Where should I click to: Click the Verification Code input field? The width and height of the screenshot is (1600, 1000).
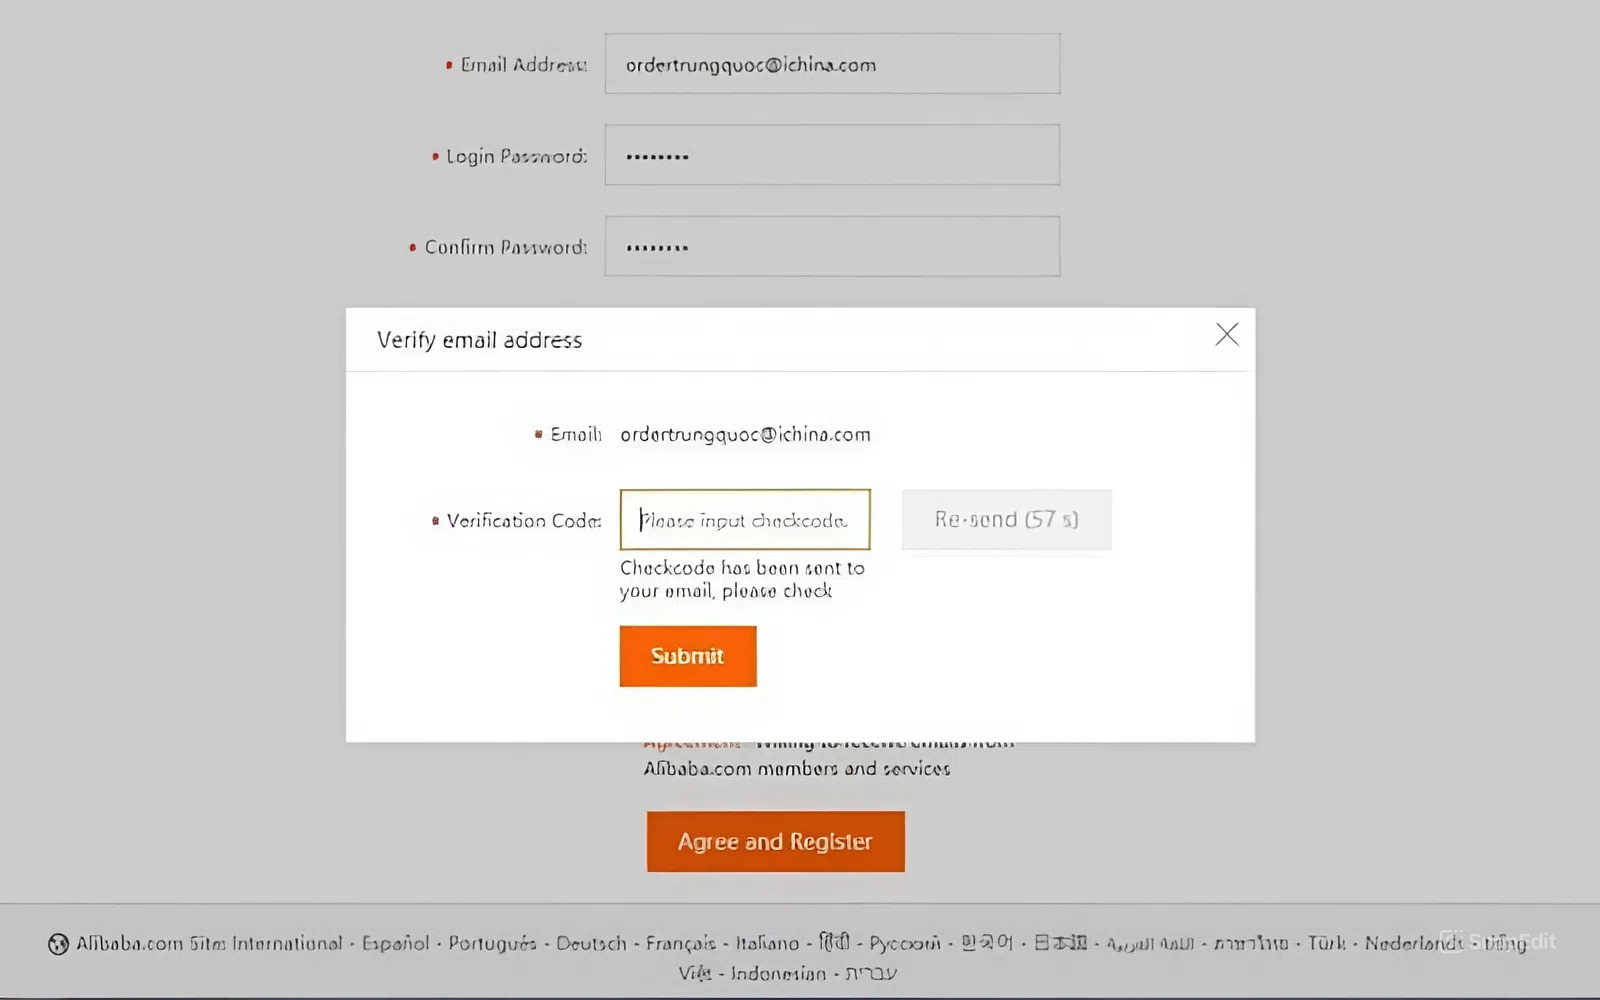click(745, 520)
